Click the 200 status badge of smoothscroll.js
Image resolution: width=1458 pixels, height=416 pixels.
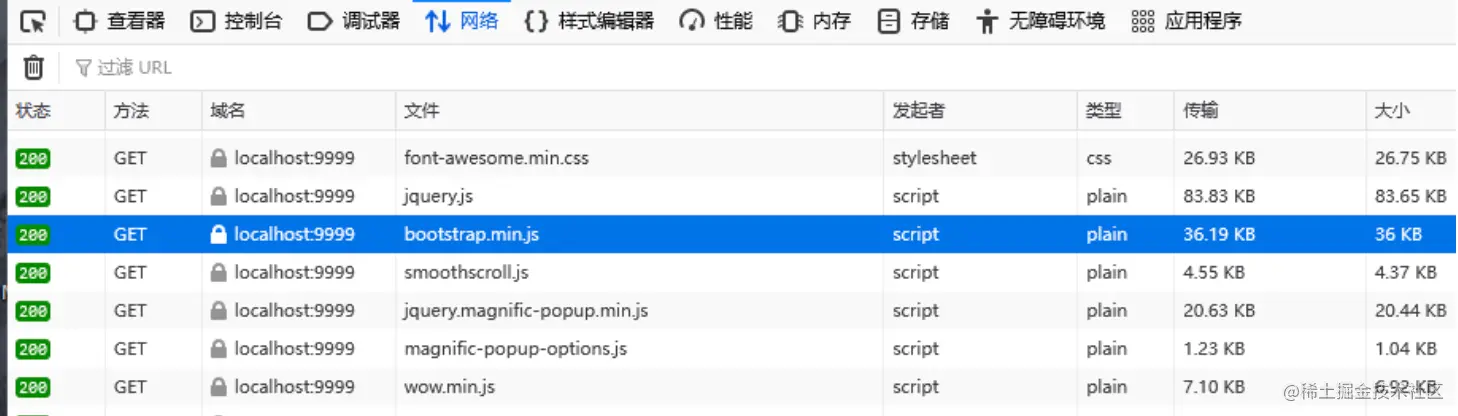(x=32, y=273)
